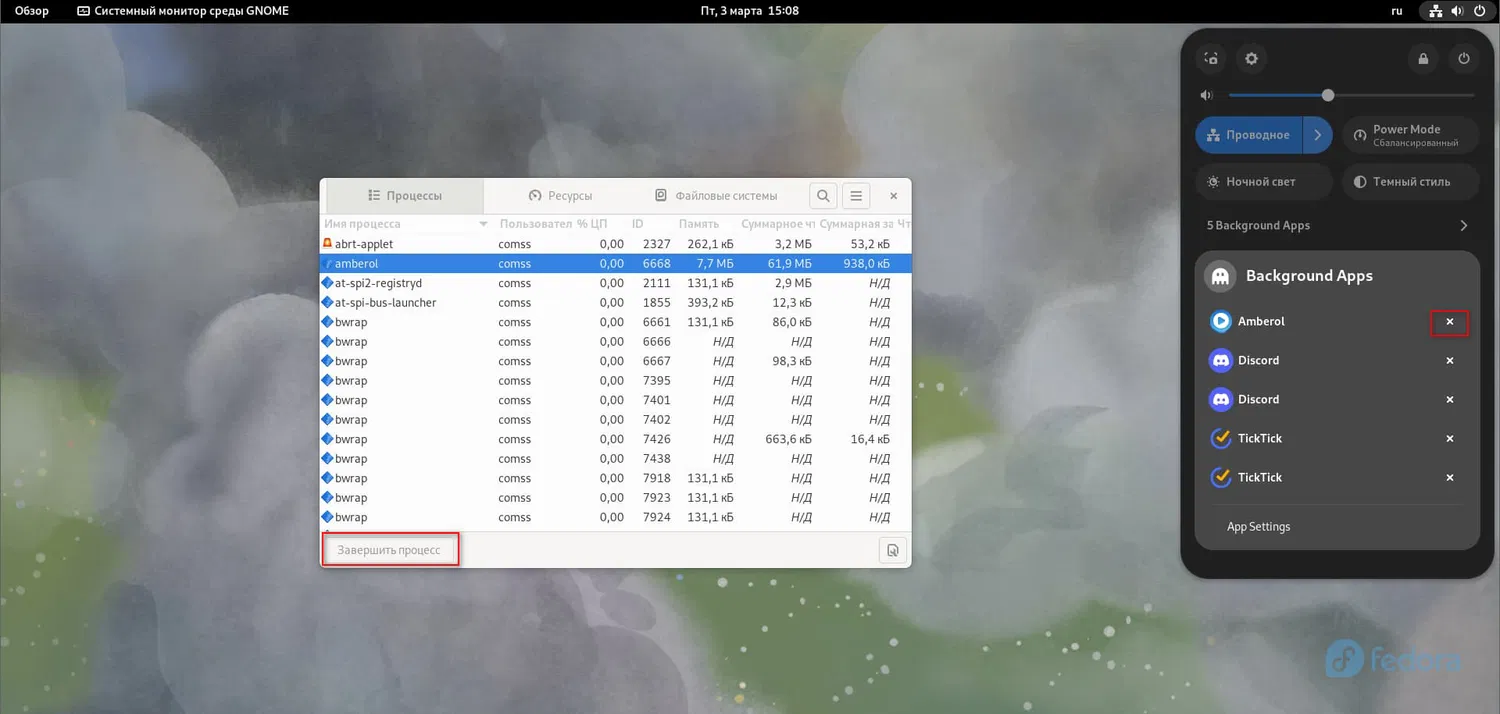This screenshot has height=714, width=1500.
Task: Sort by the Суммарное чт column header
Action: coord(778,224)
